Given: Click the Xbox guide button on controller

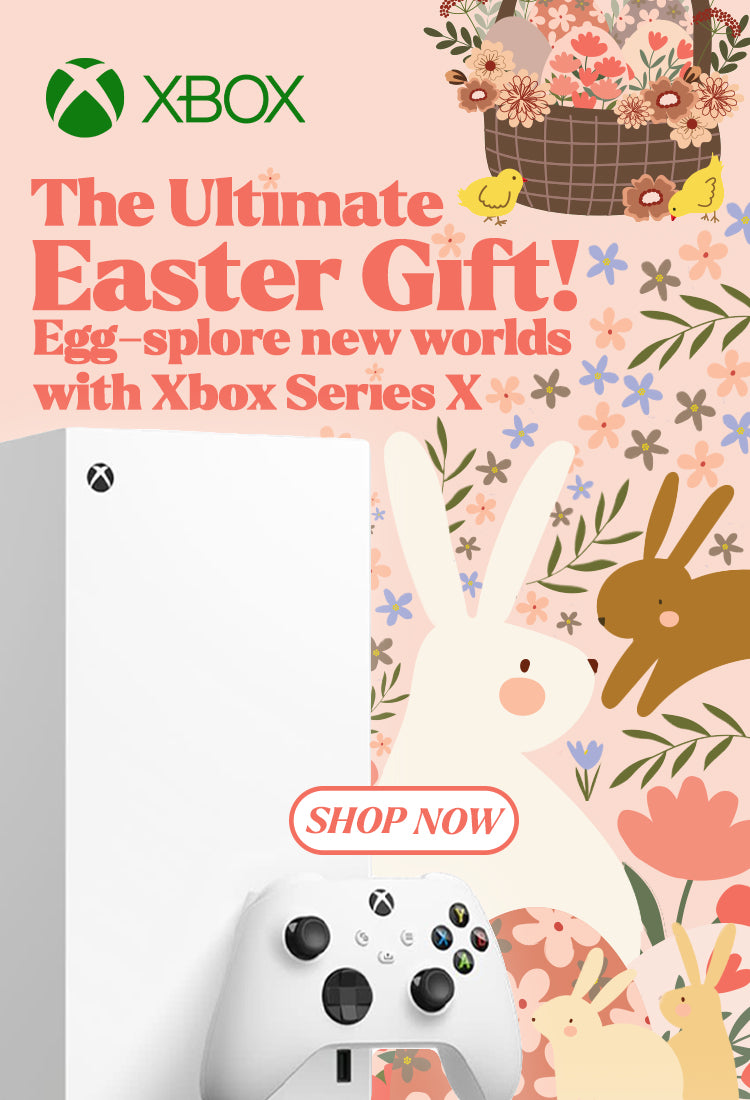Looking at the screenshot, I should coord(381,902).
